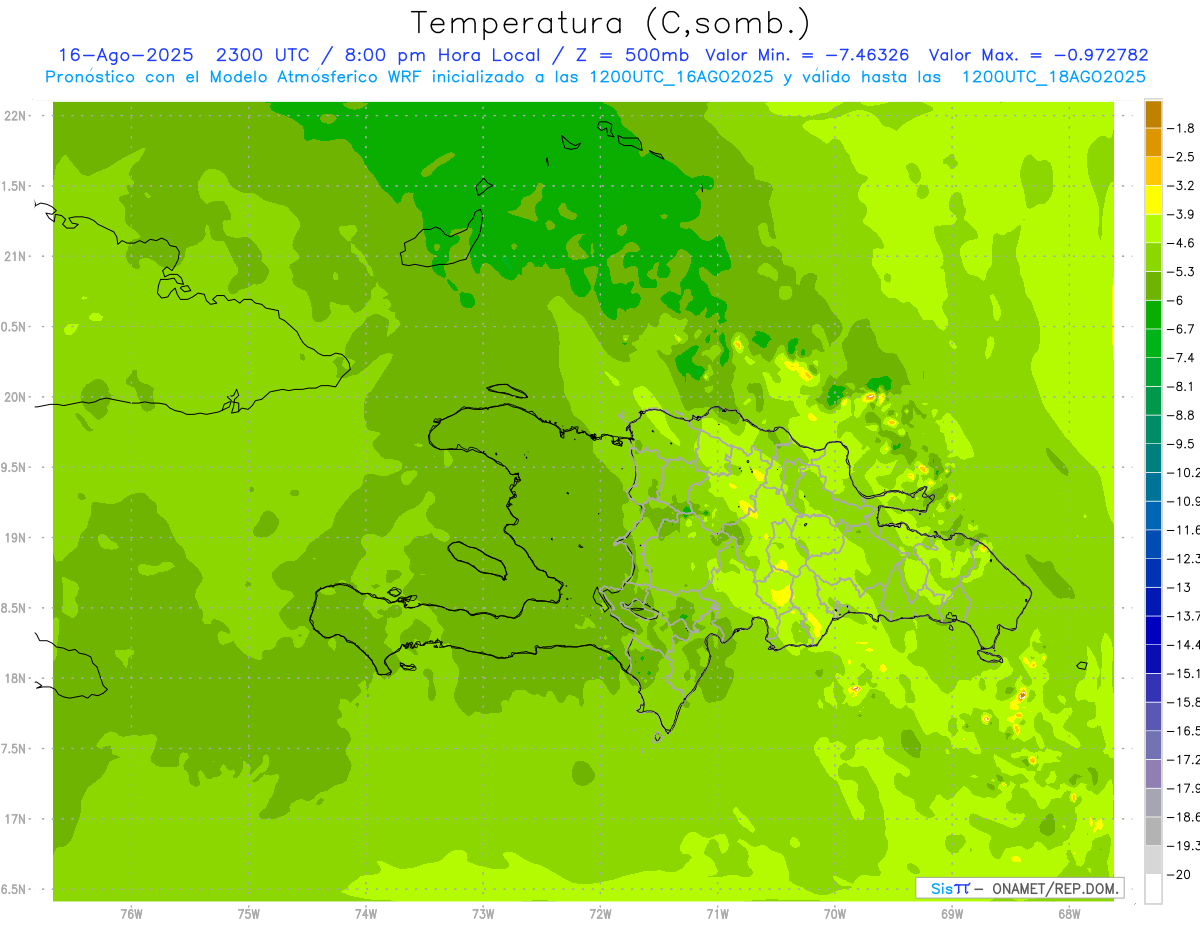This screenshot has width=1200, height=927.
Task: Click the '19N' latitude label
Action: 16,538
